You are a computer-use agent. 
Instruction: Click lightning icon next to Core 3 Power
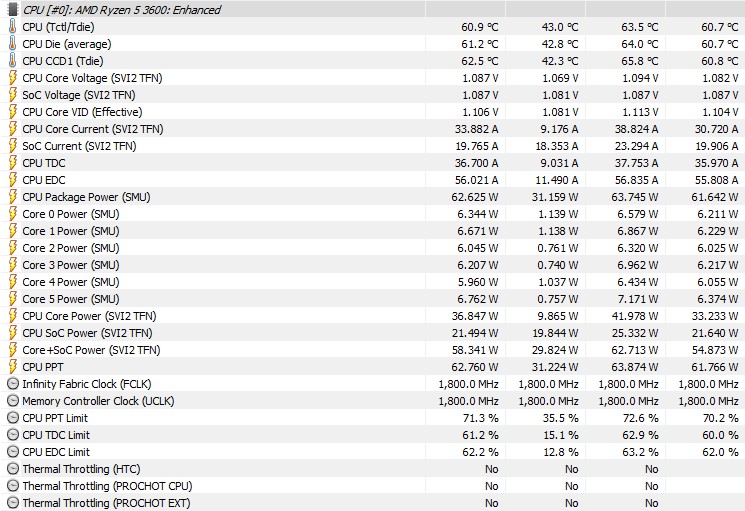click(13, 265)
